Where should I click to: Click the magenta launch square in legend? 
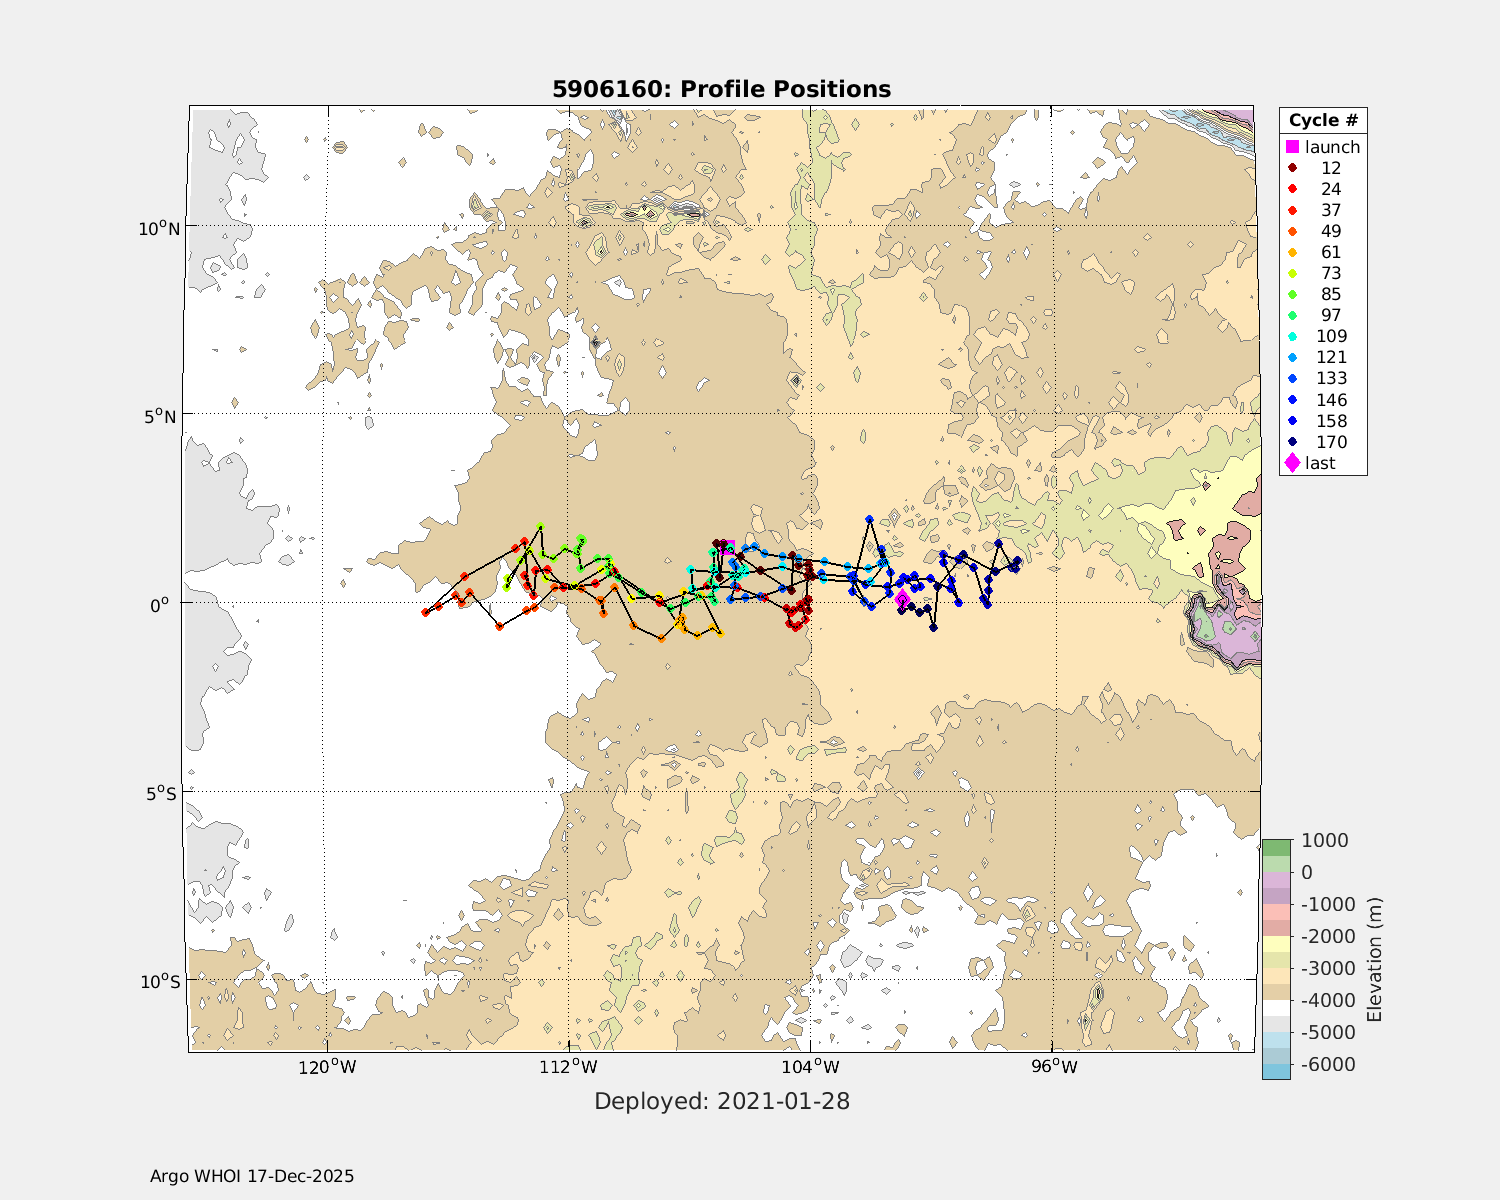tap(1292, 147)
